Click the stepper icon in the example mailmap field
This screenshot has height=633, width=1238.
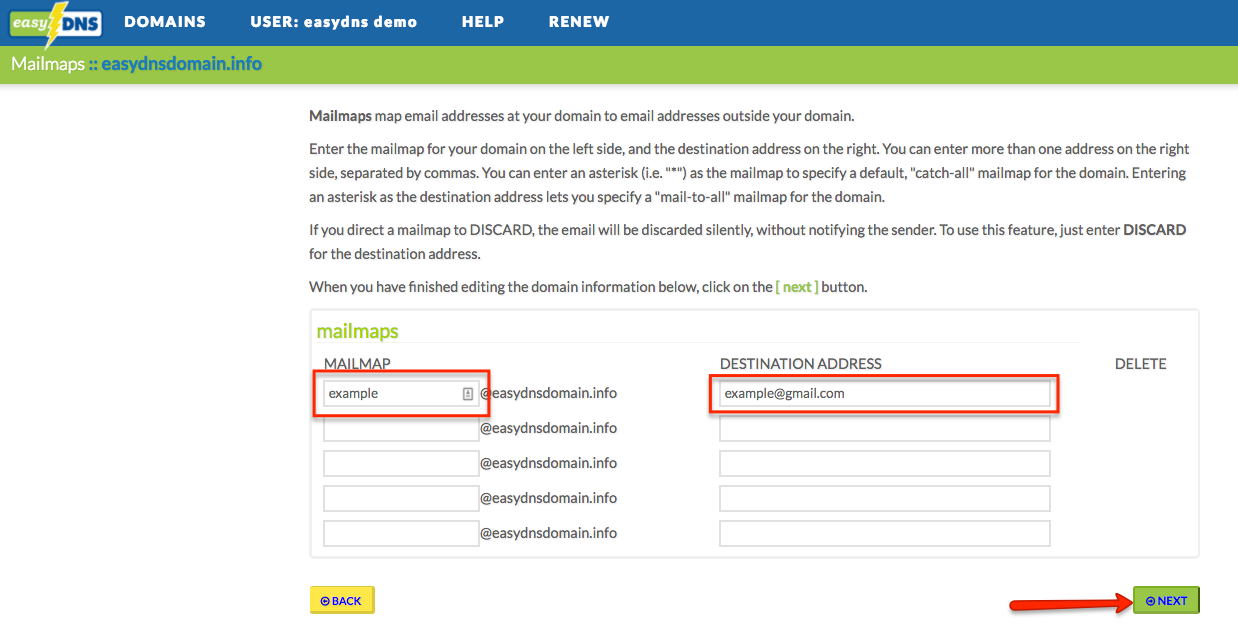pos(468,393)
